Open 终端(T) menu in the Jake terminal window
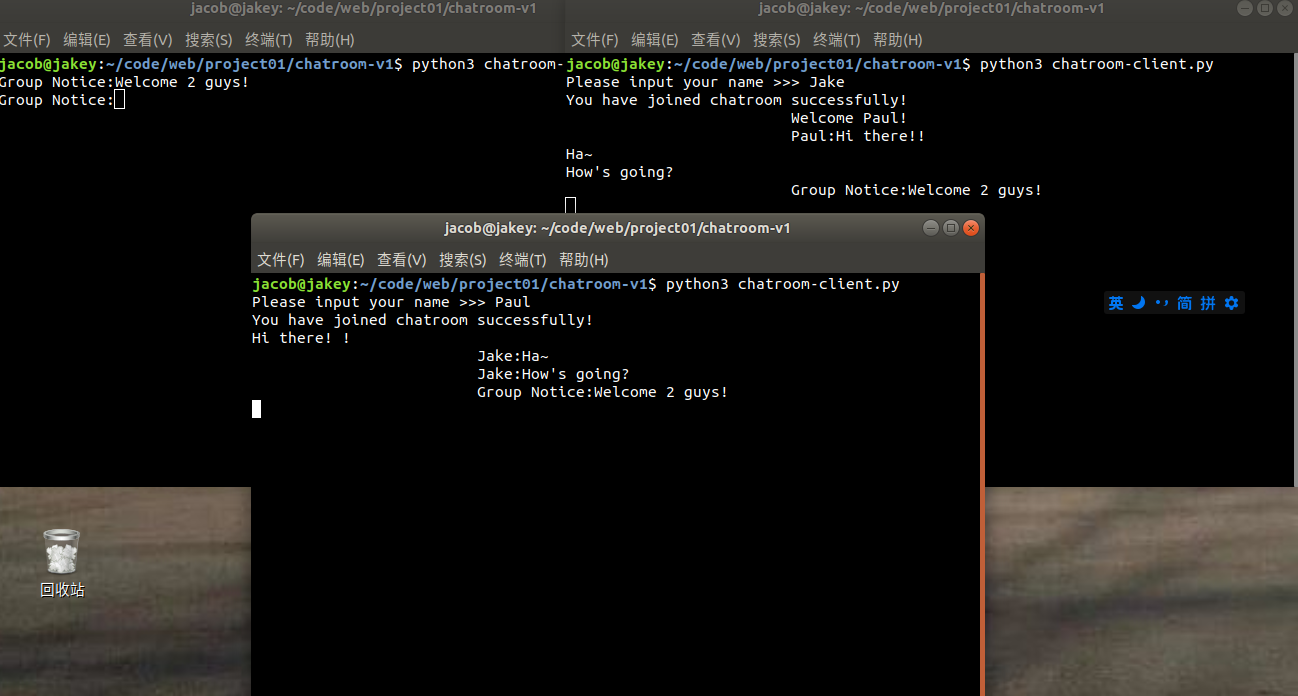This screenshot has height=696, width=1298. (x=837, y=40)
